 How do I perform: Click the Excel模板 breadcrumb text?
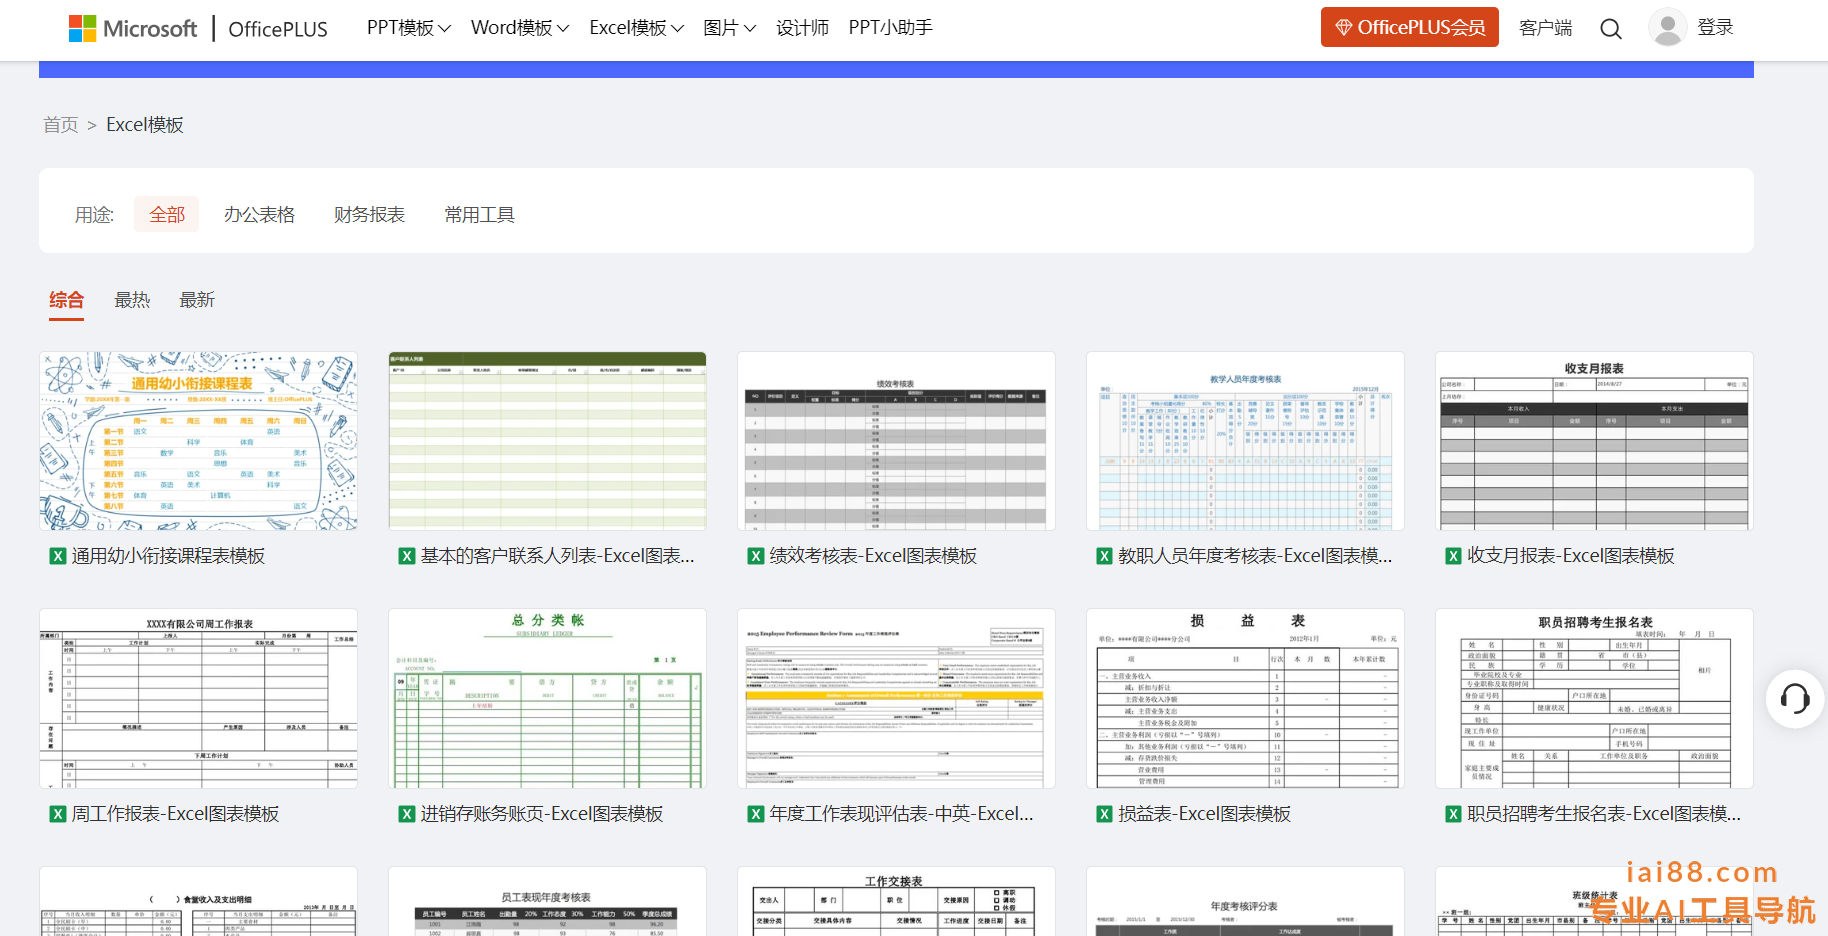tap(145, 125)
